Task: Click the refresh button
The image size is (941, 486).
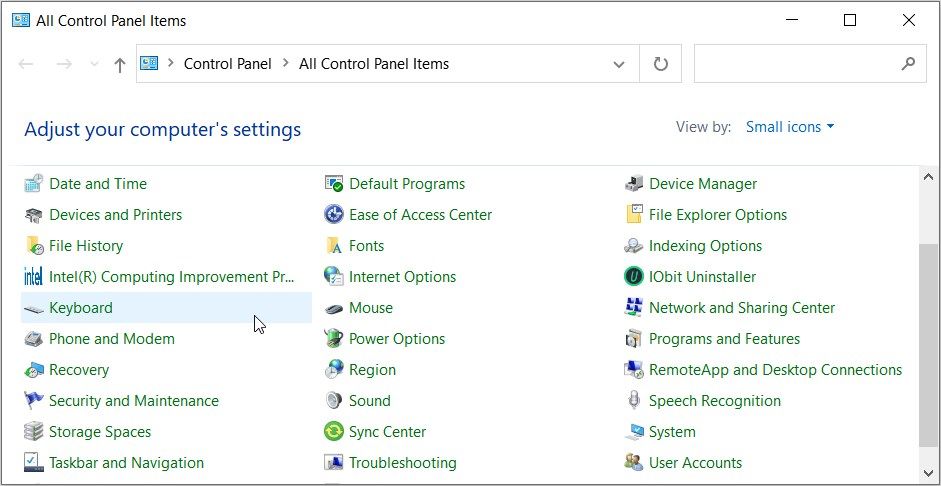Action: pyautogui.click(x=660, y=64)
